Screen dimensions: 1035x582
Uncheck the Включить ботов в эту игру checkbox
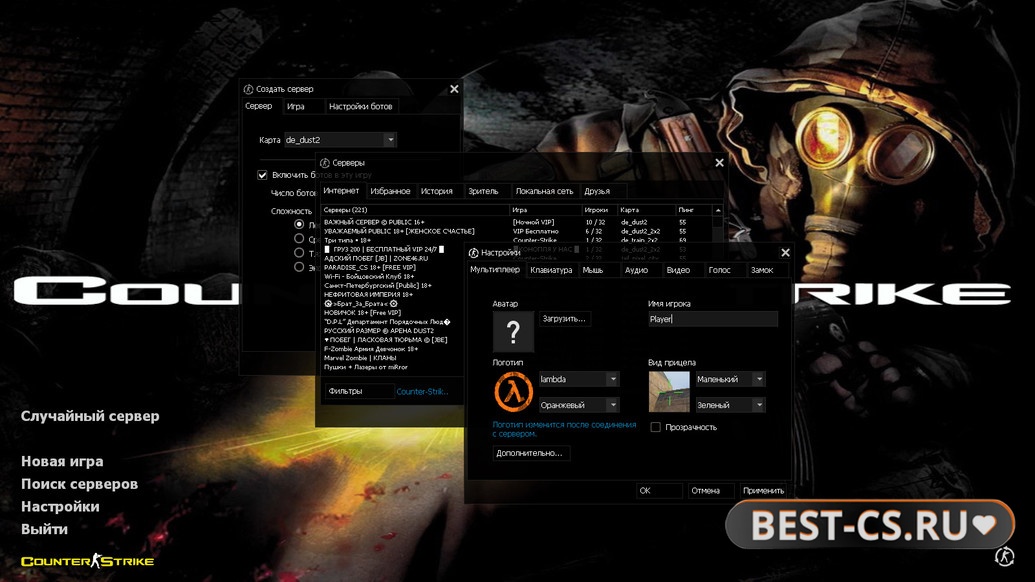click(262, 175)
